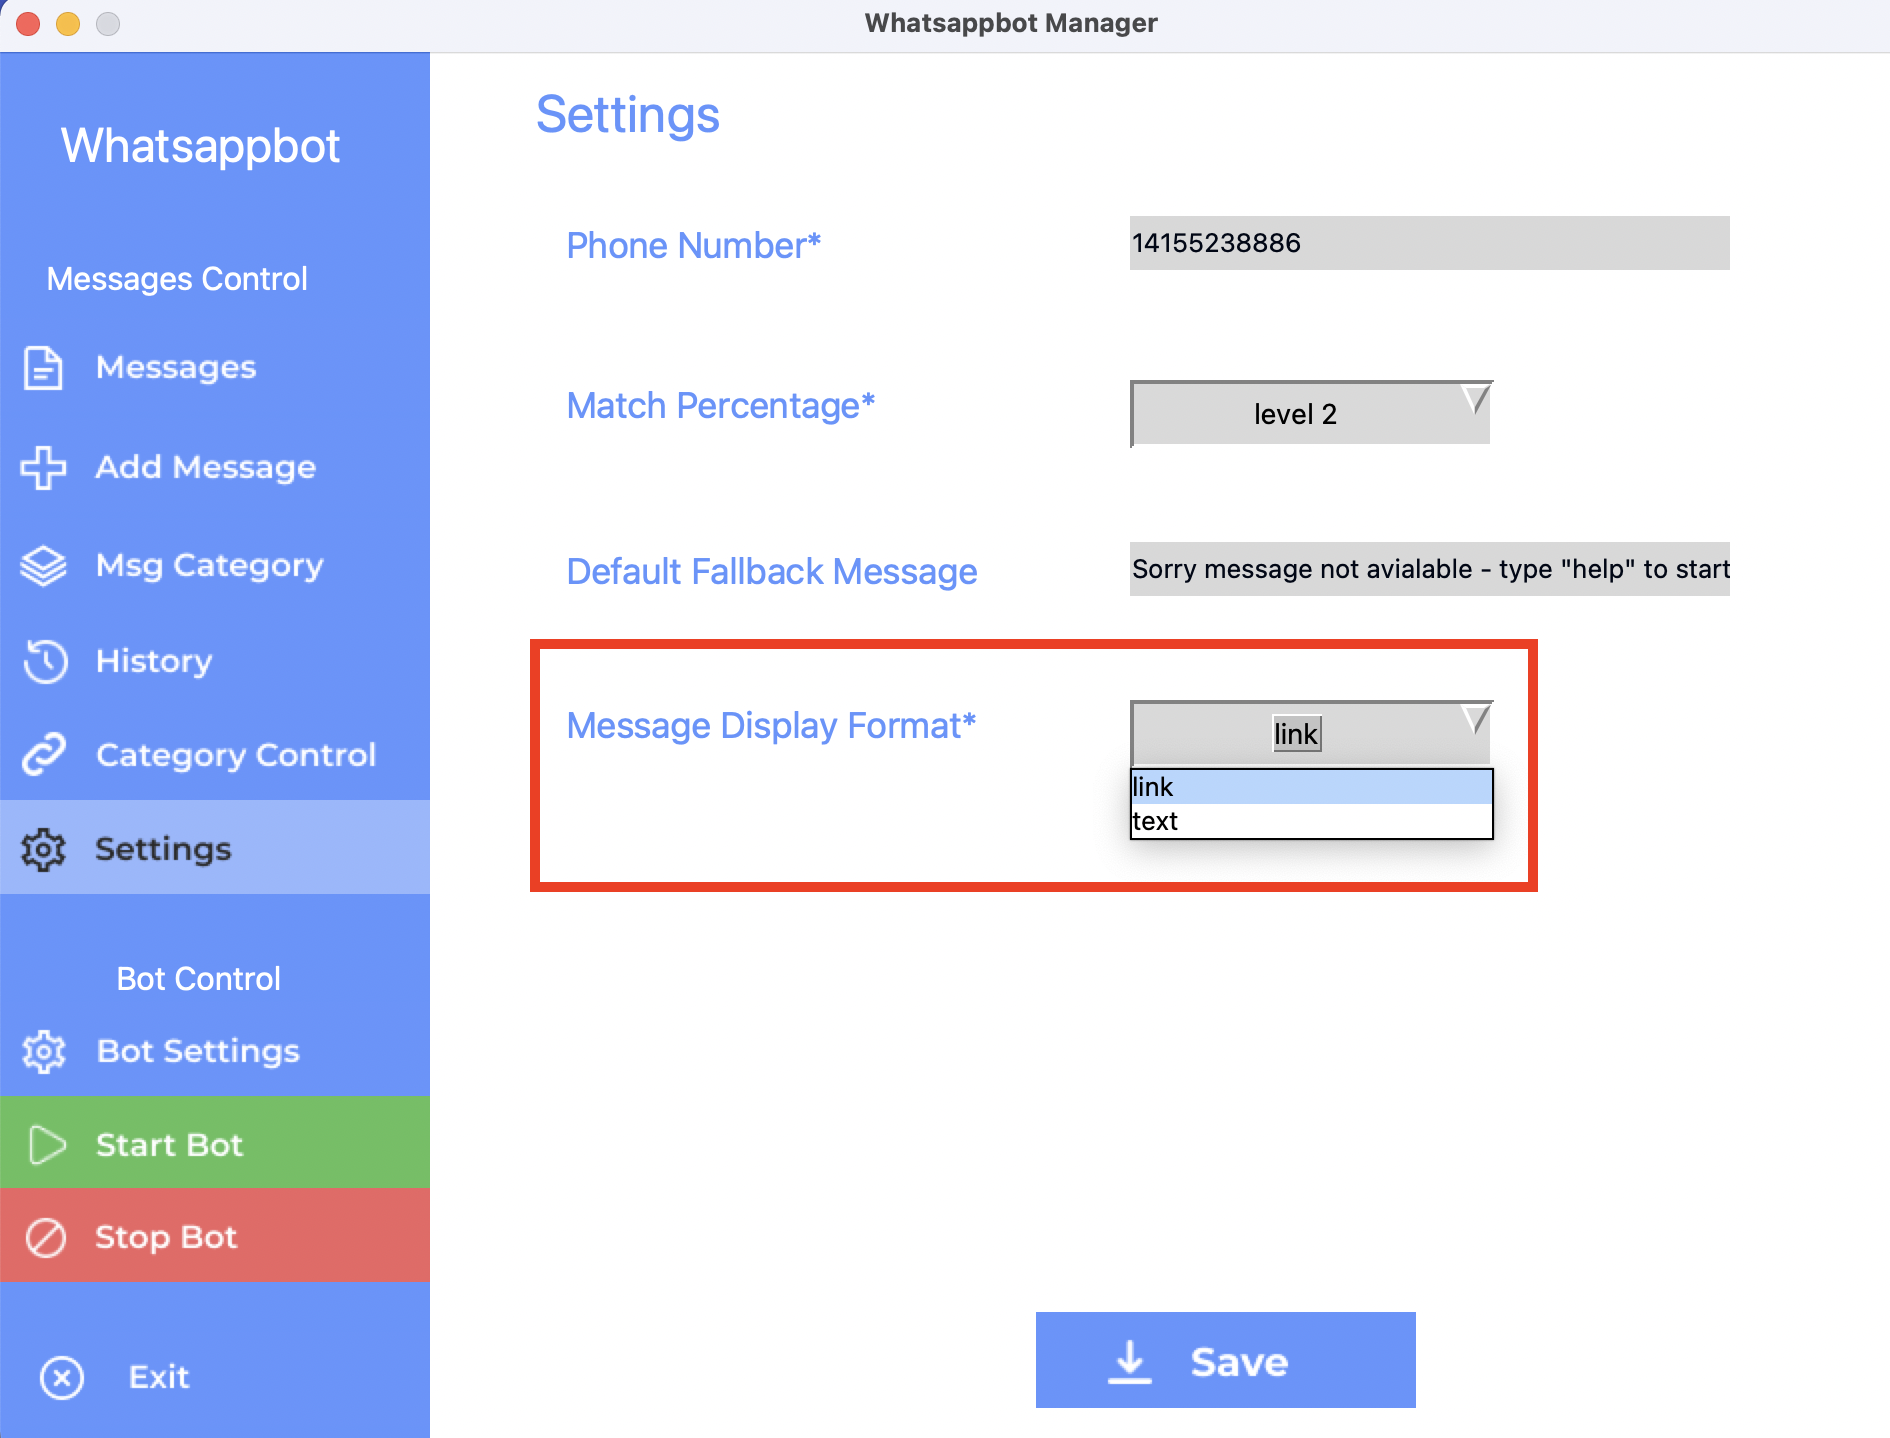The height and width of the screenshot is (1438, 1890).
Task: Click the Bot Settings gear icon
Action: 44,1051
